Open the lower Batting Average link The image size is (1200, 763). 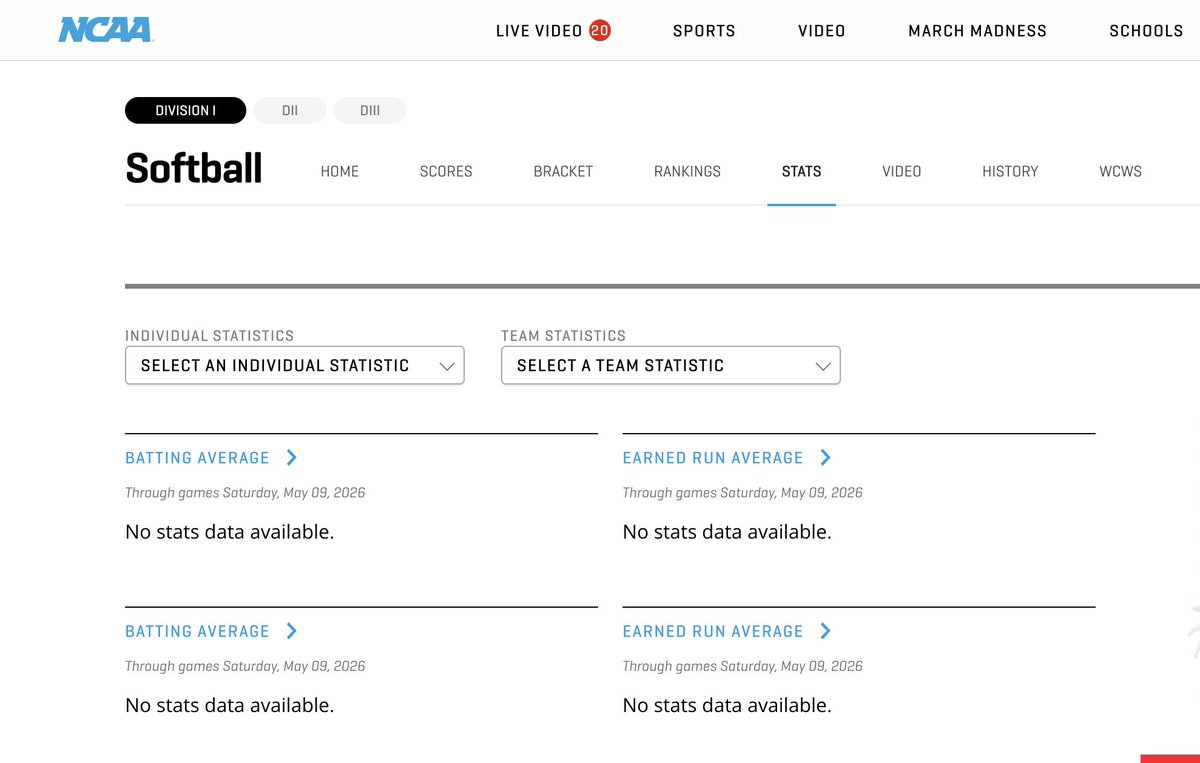point(197,631)
